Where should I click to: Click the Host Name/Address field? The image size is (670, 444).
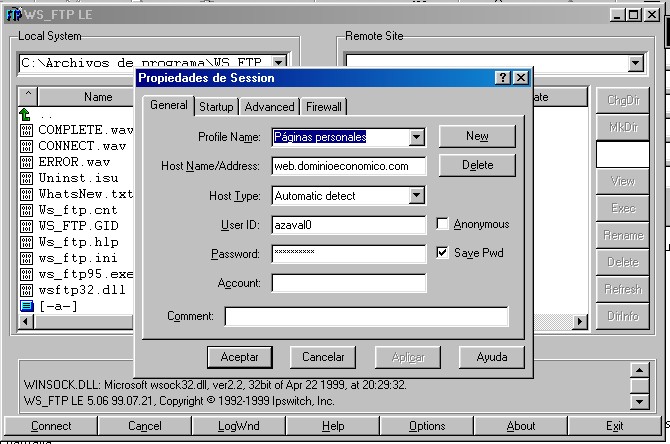[349, 166]
